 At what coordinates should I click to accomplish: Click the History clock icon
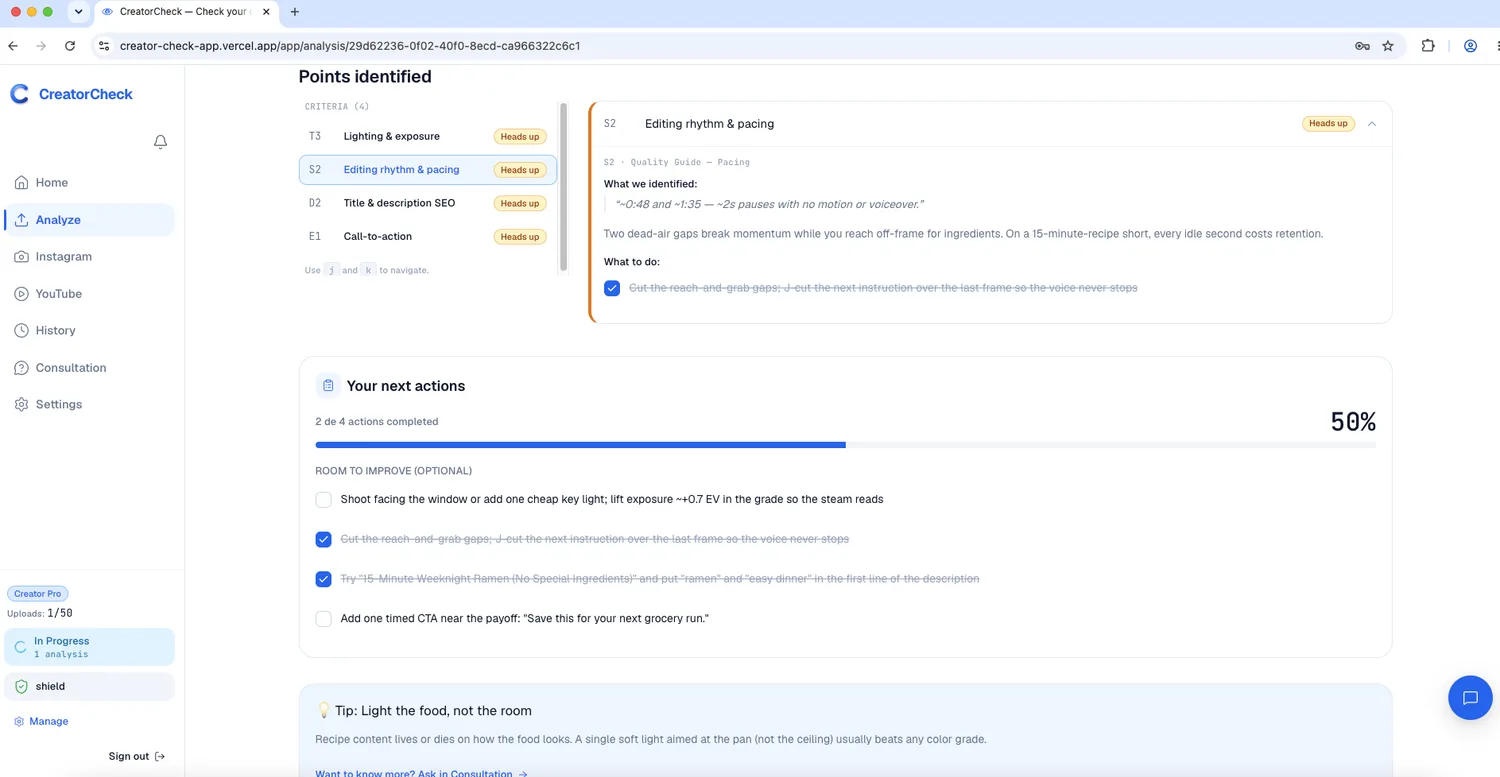coord(21,331)
